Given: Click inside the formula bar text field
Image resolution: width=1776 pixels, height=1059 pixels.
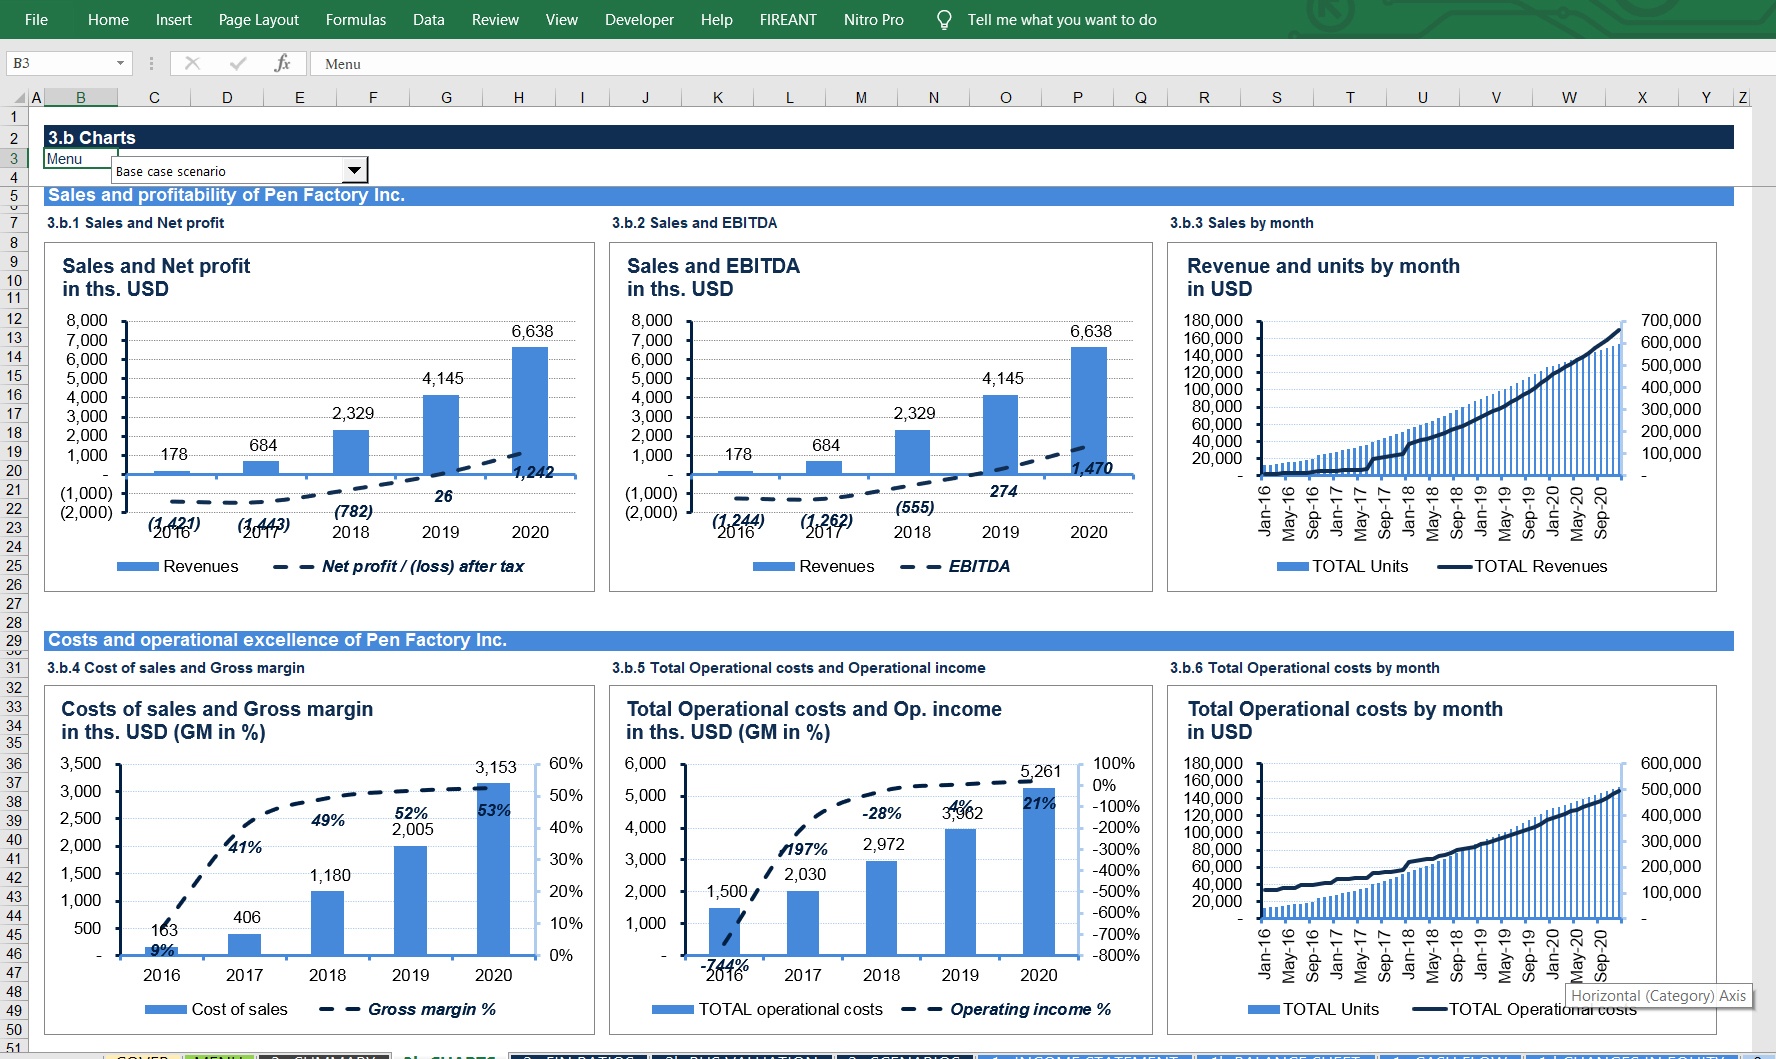Looking at the screenshot, I should 900,64.
